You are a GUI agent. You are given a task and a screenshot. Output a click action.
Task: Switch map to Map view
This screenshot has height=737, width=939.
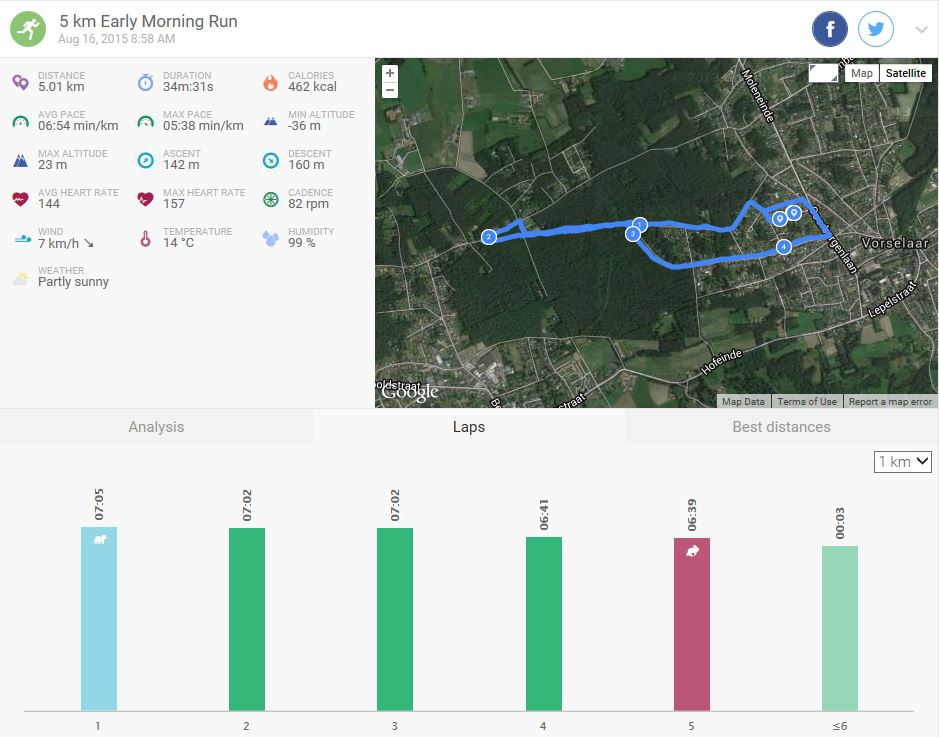coord(861,73)
